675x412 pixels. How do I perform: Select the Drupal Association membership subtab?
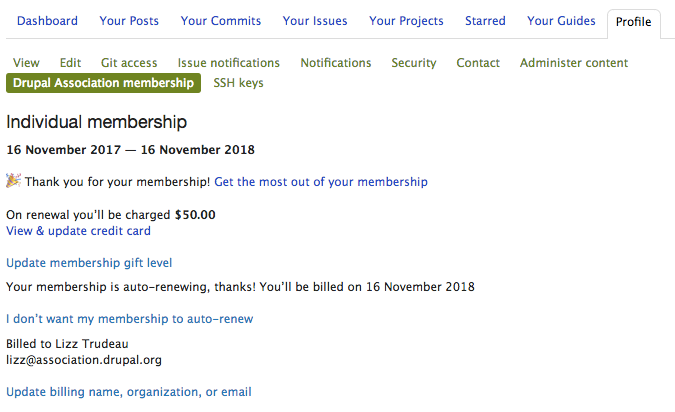pos(104,83)
